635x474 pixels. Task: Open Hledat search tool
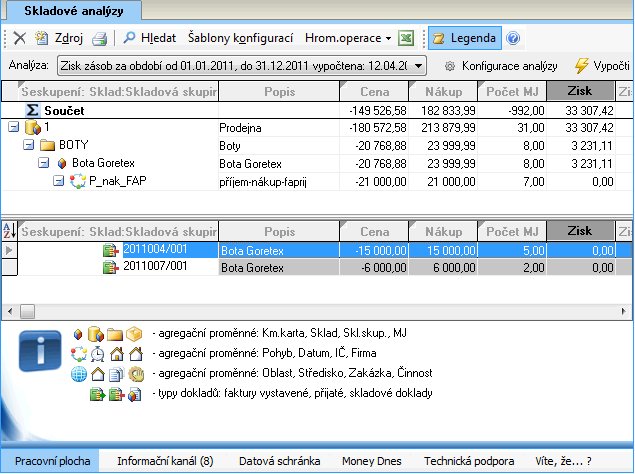click(x=150, y=38)
